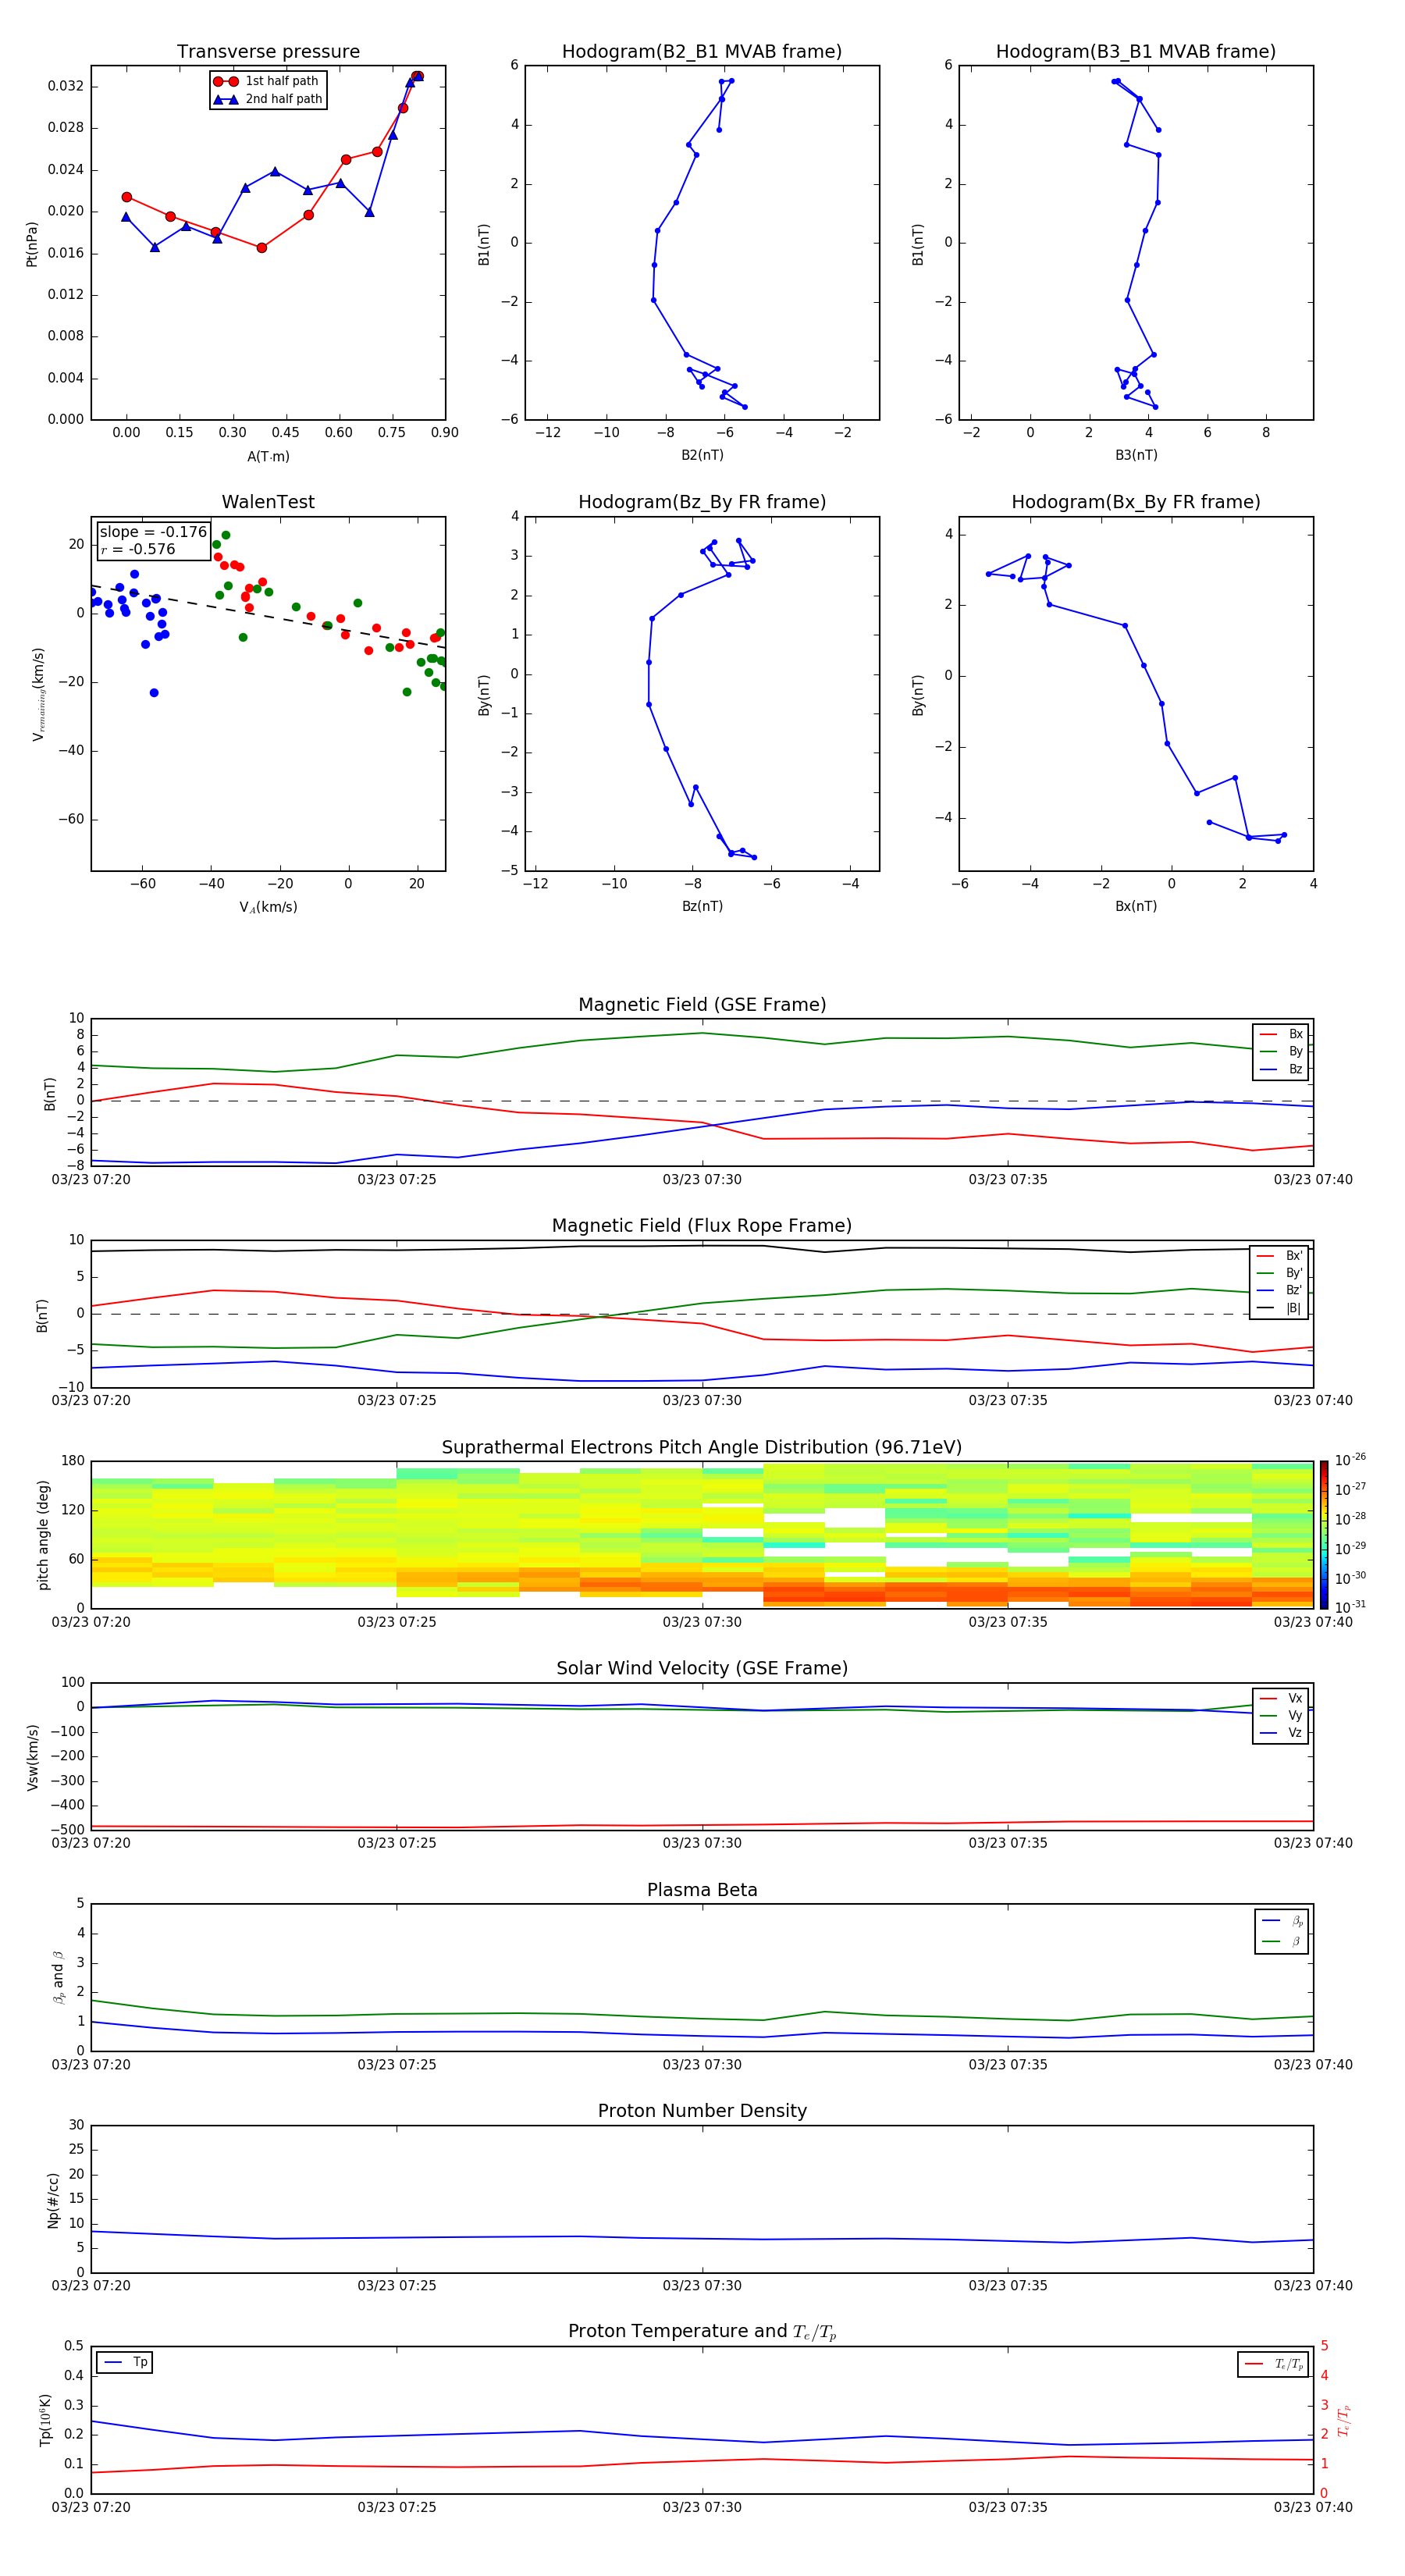Click the 'Suprathermal Electrons Pitch Angle Distribution' title
Screen dimensions: 1405x2576
pos(701,1447)
